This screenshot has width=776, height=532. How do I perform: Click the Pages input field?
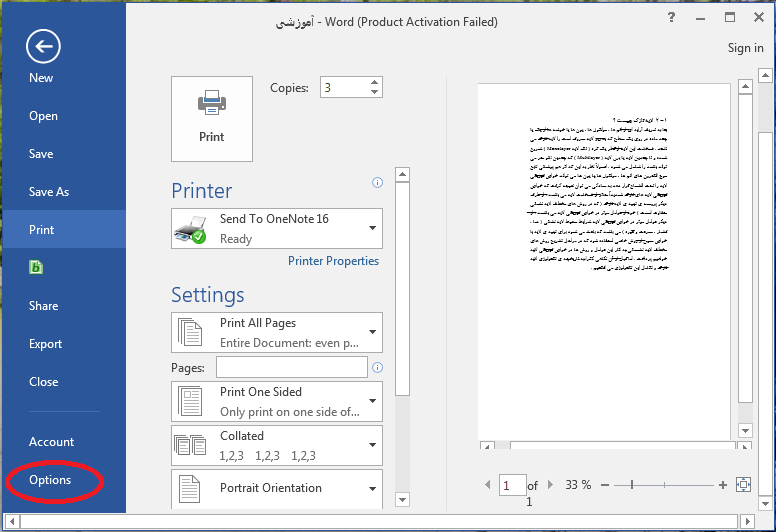tap(292, 367)
